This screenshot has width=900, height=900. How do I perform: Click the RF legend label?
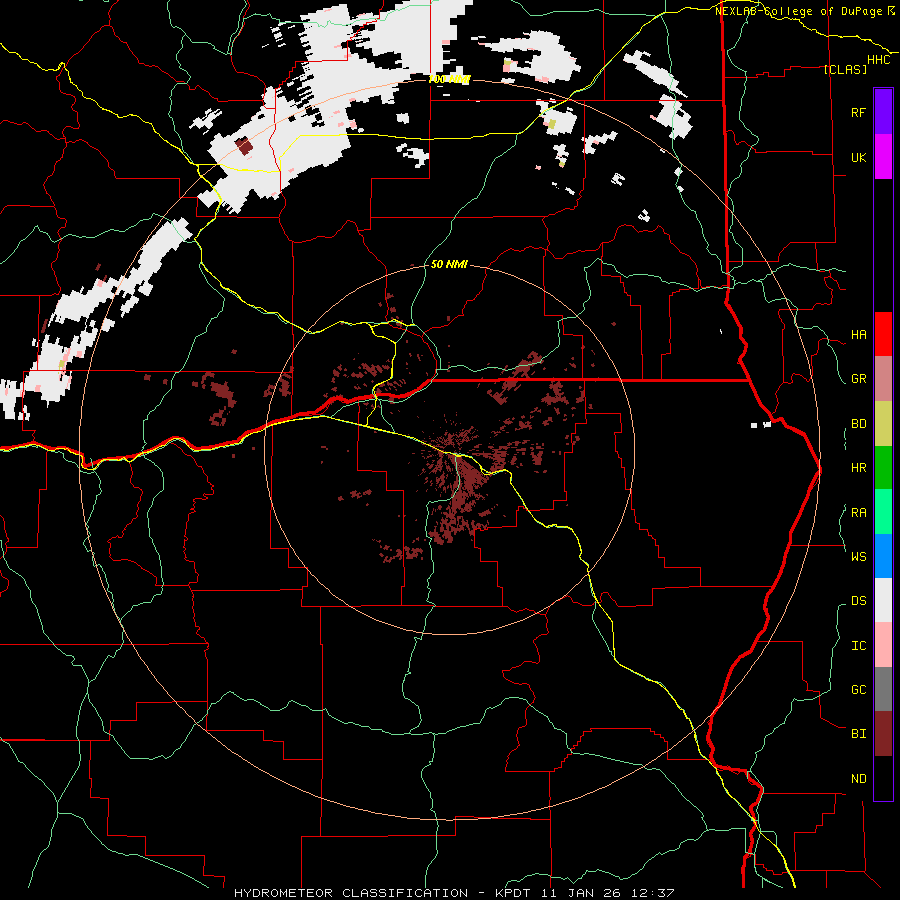pos(858,112)
